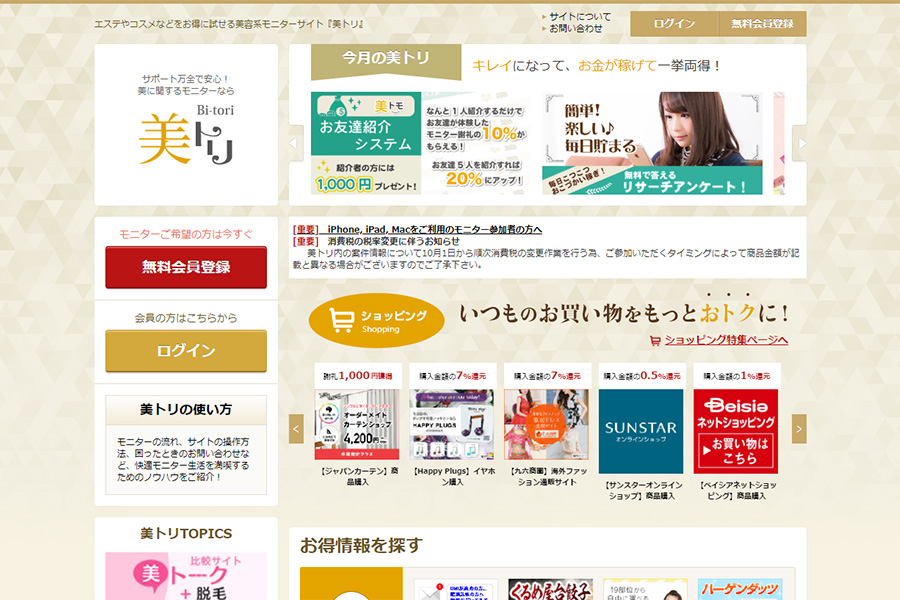
Task: Click the red 無料会員登録 sidebar button
Action: coord(186,267)
